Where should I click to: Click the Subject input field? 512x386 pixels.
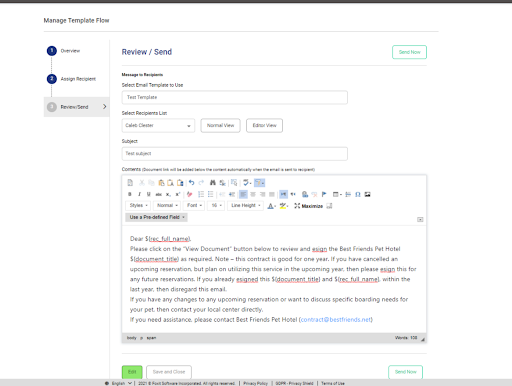coord(235,154)
